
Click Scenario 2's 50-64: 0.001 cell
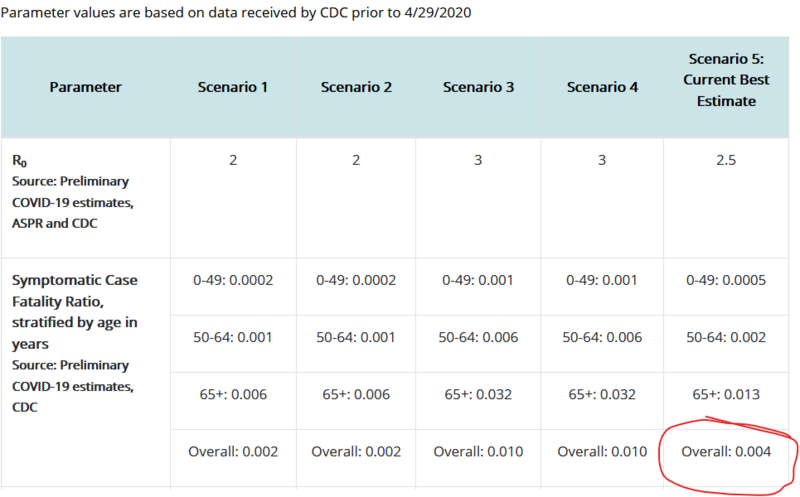[x=355, y=337]
